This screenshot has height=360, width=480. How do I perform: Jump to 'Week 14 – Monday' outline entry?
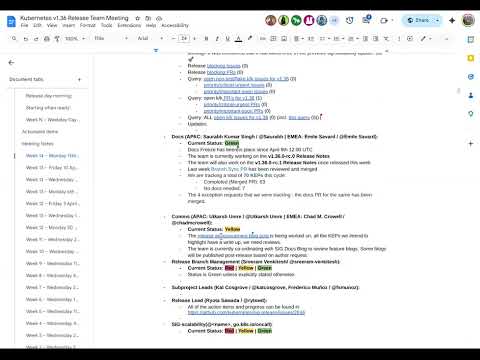(x=52, y=156)
